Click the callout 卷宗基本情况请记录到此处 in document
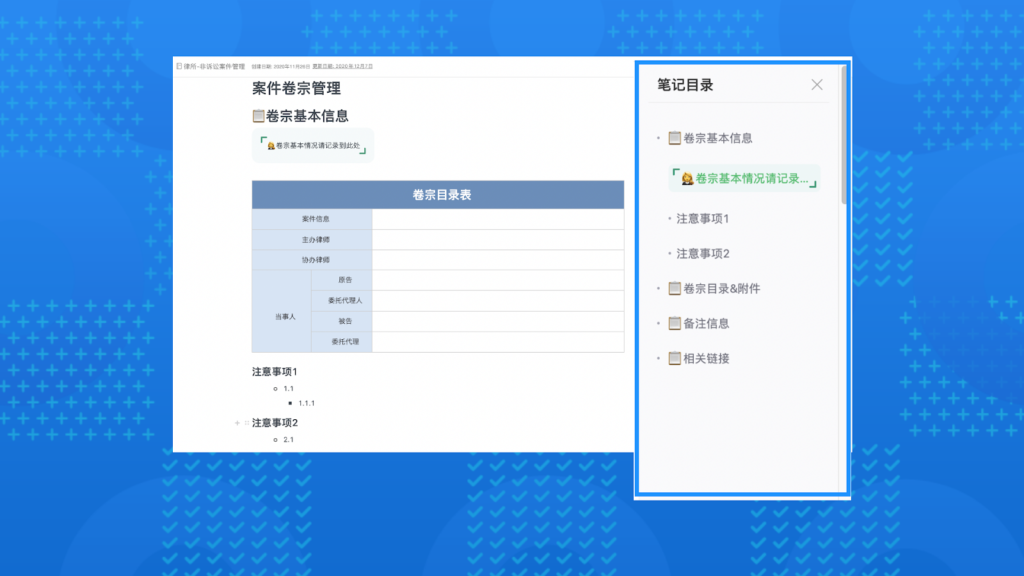1024x576 pixels. (x=313, y=145)
